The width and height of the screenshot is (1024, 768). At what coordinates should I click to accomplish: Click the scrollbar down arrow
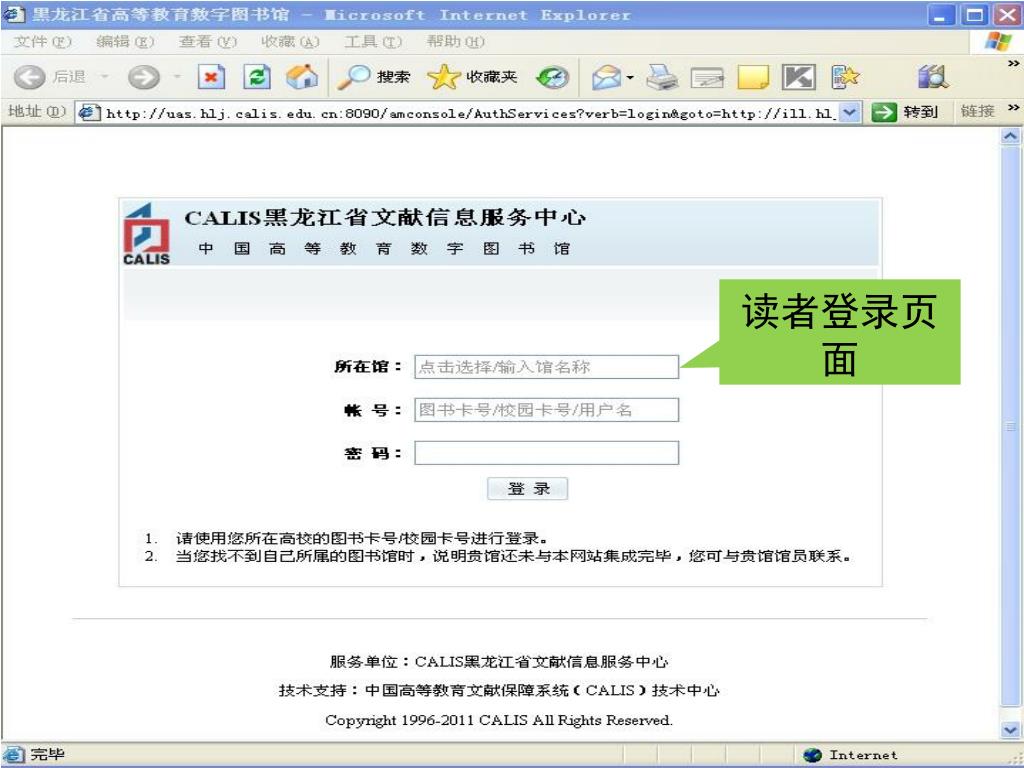[x=1010, y=729]
